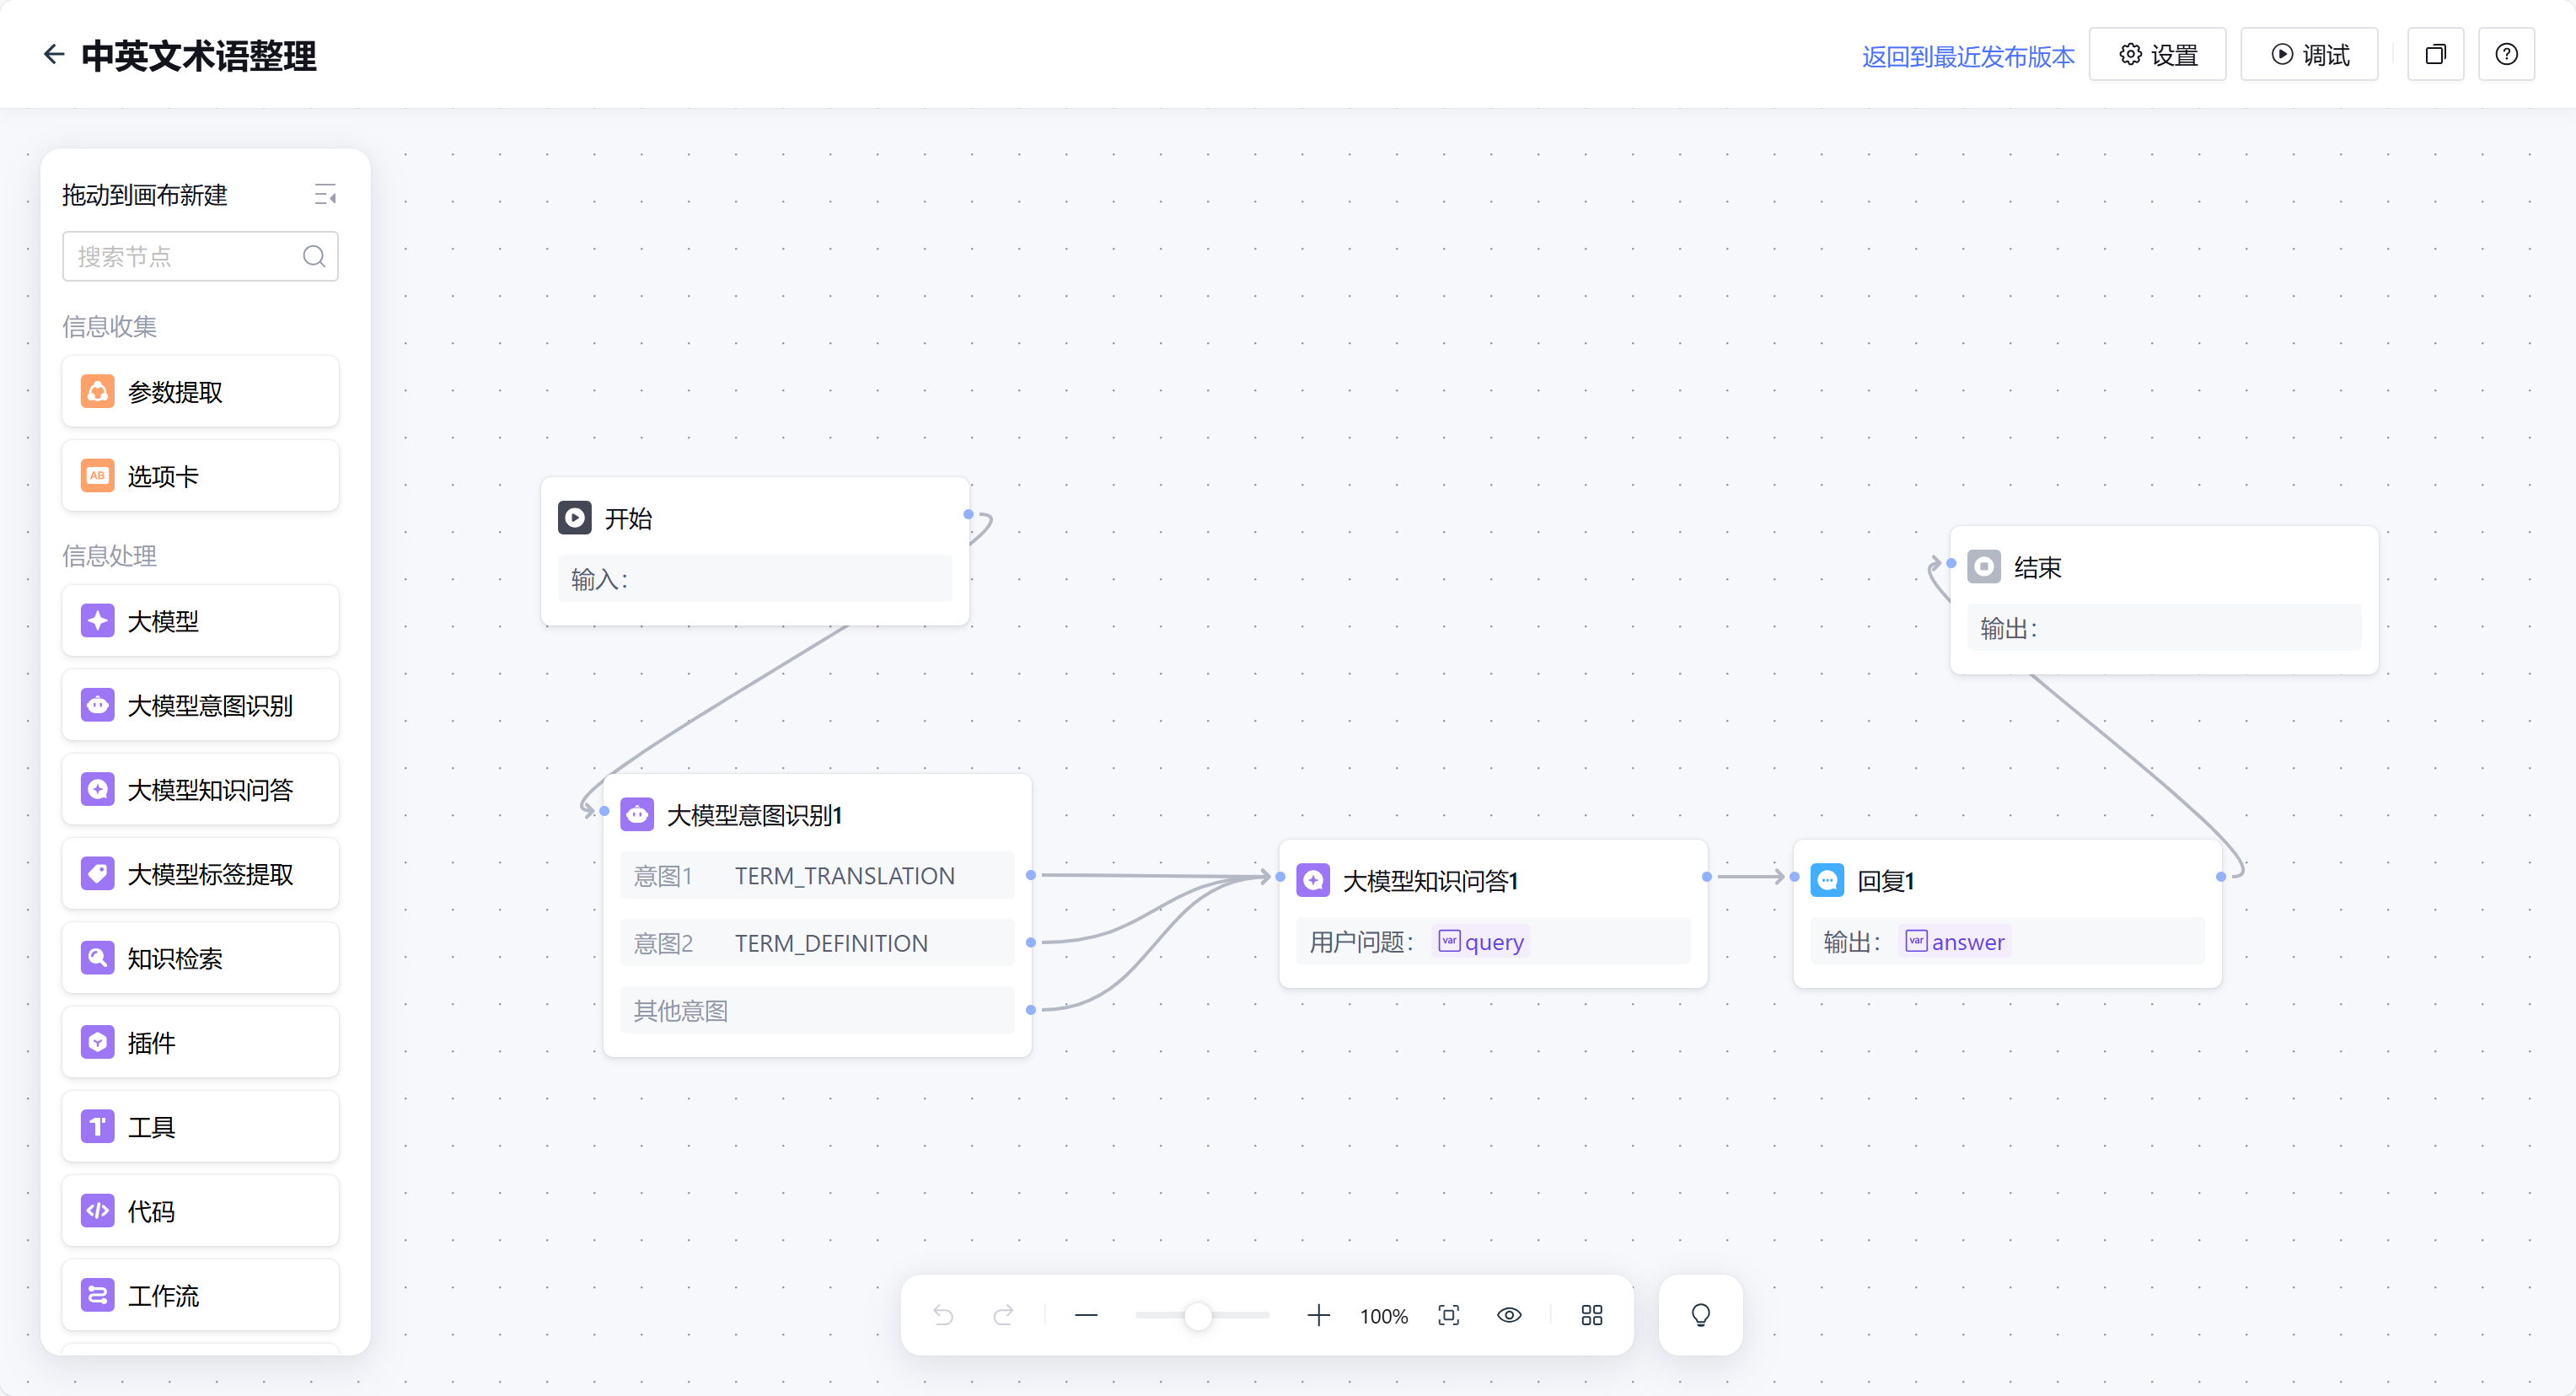Select the 知识检索 node item
The height and width of the screenshot is (1396, 2576).
[200, 958]
